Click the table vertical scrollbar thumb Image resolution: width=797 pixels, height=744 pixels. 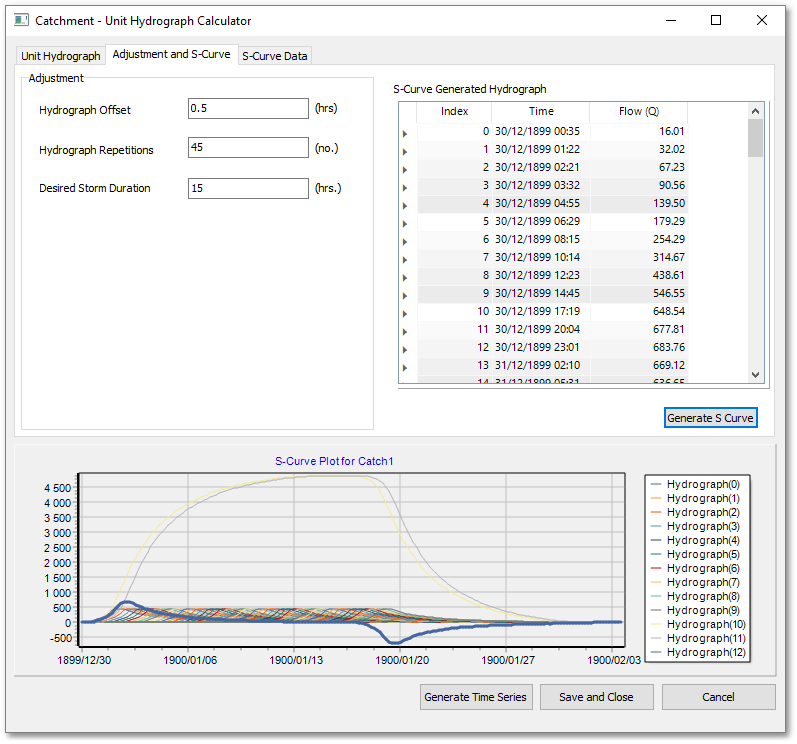point(755,138)
